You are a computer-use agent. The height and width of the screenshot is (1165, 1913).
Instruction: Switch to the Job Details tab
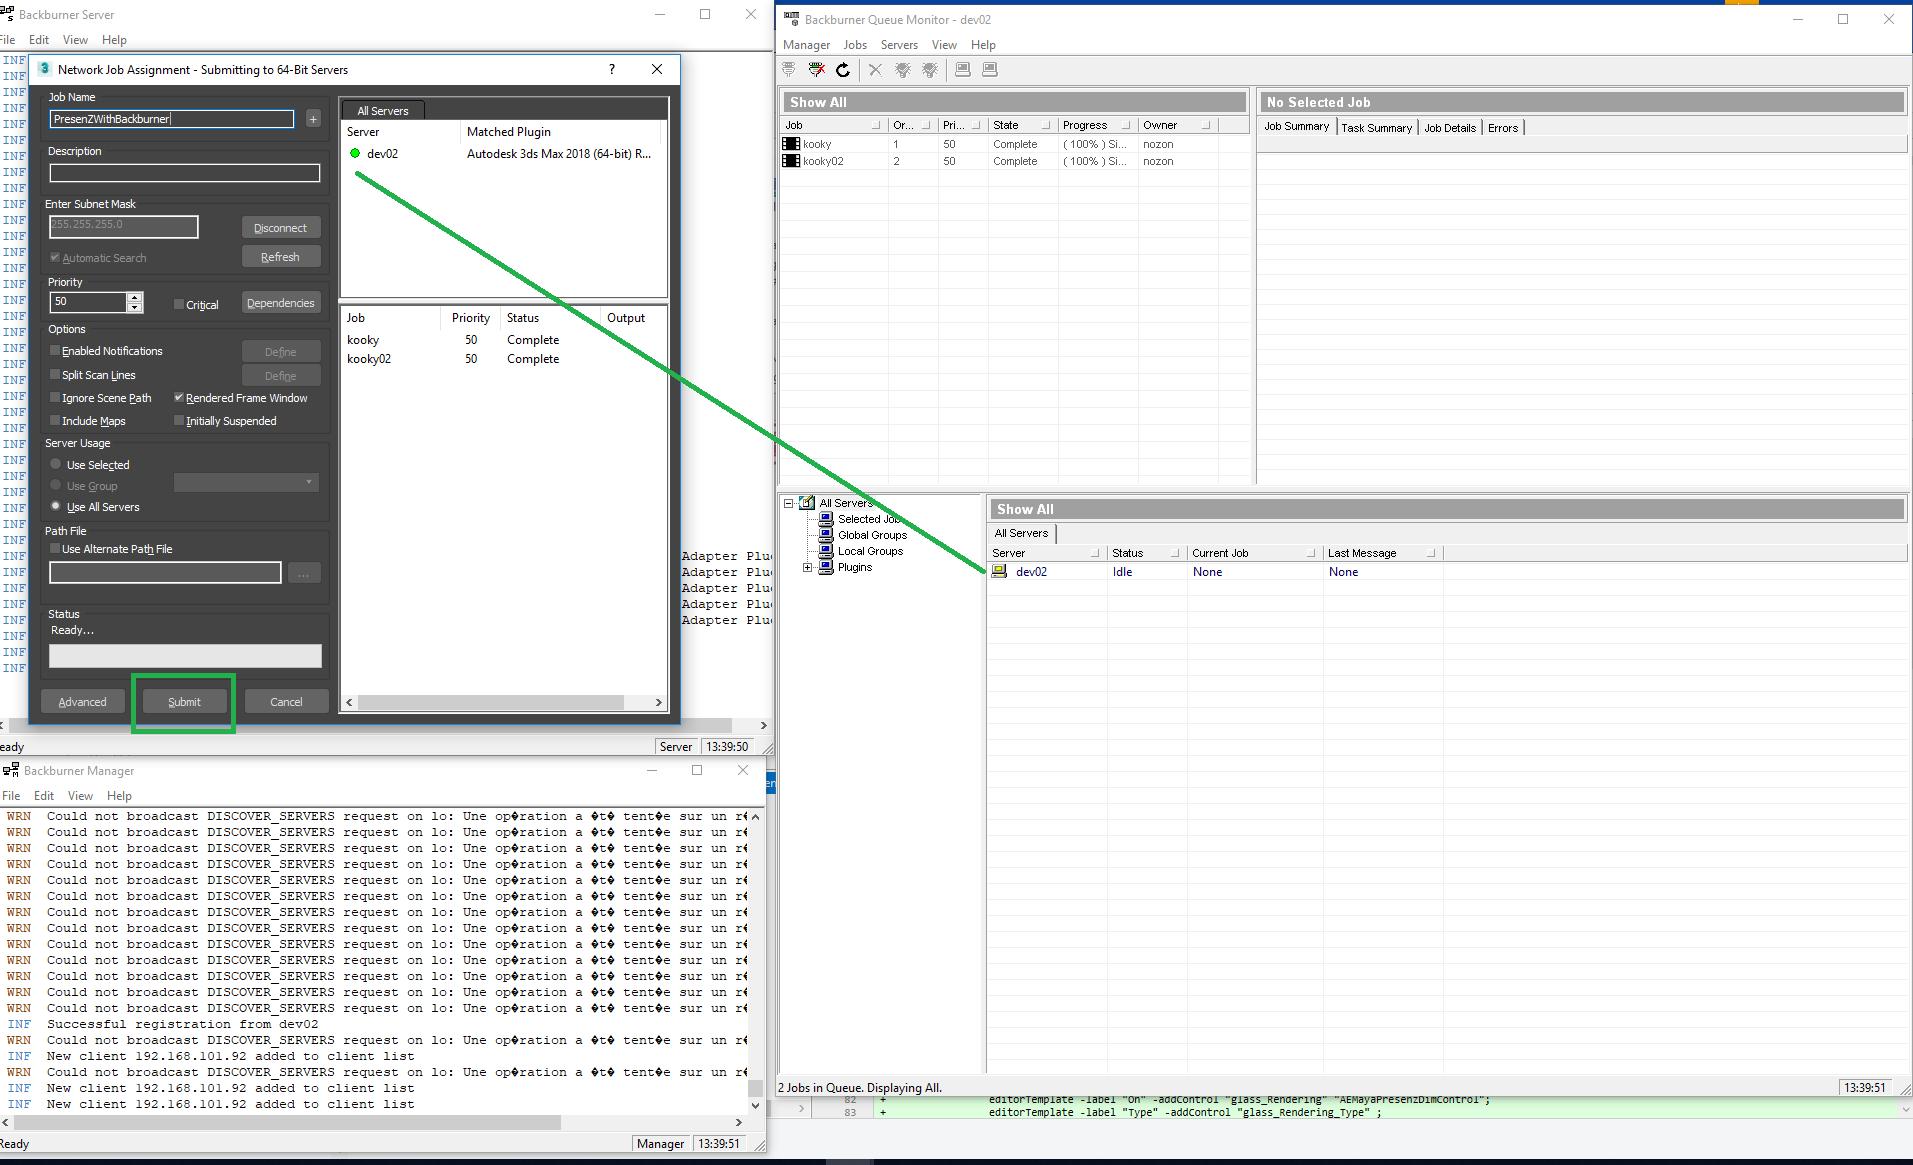point(1450,128)
